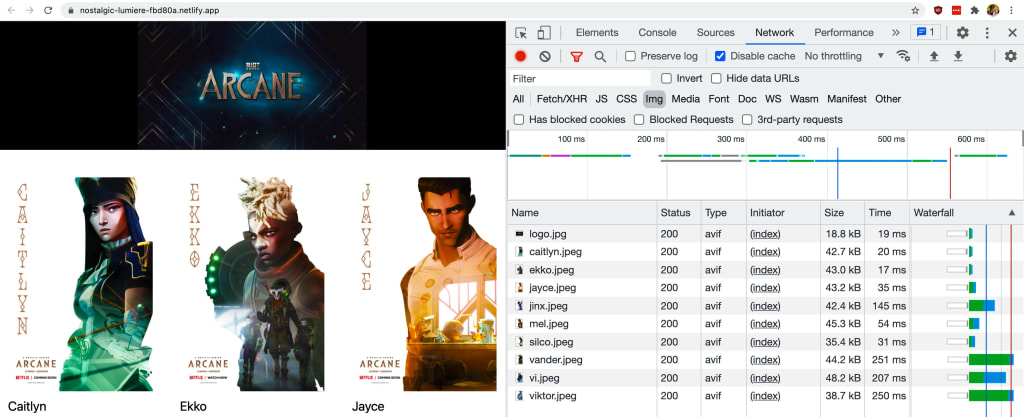Activate the inspect element picker icon
Screen dimensions: 1024x417
pyautogui.click(x=520, y=33)
